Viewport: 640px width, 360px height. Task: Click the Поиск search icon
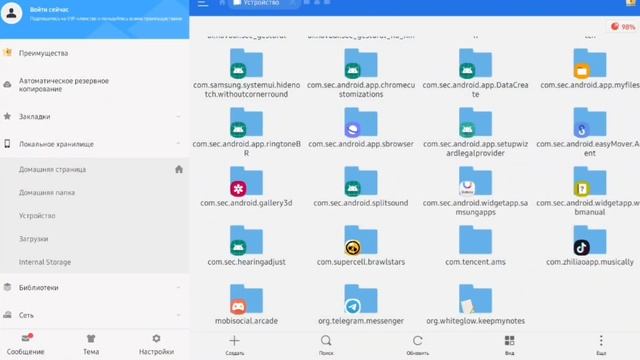coord(326,341)
